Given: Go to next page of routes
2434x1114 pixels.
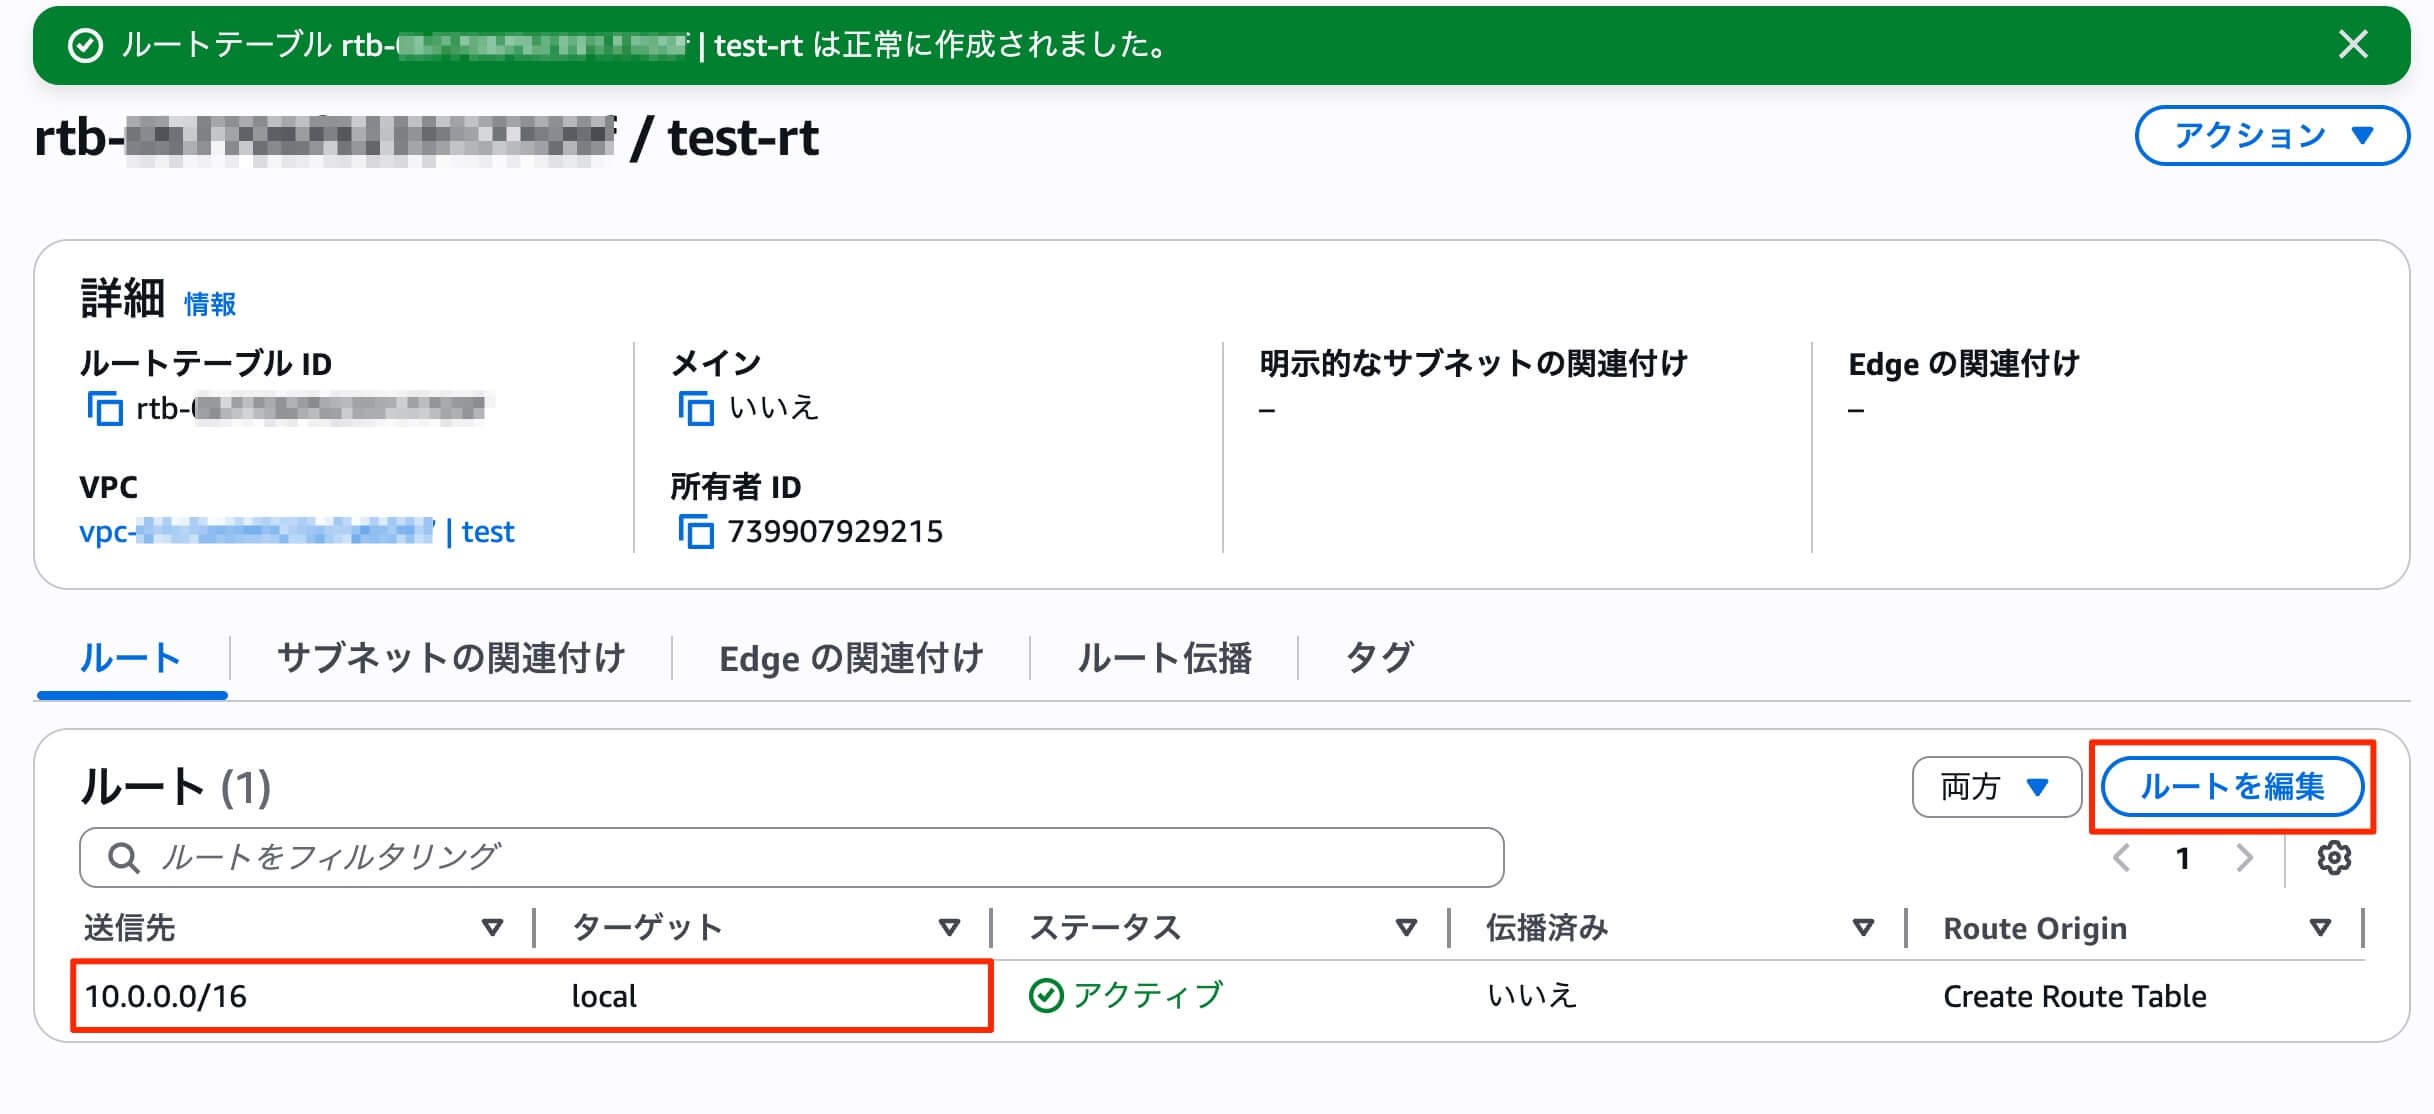Looking at the screenshot, I should click(x=2244, y=857).
